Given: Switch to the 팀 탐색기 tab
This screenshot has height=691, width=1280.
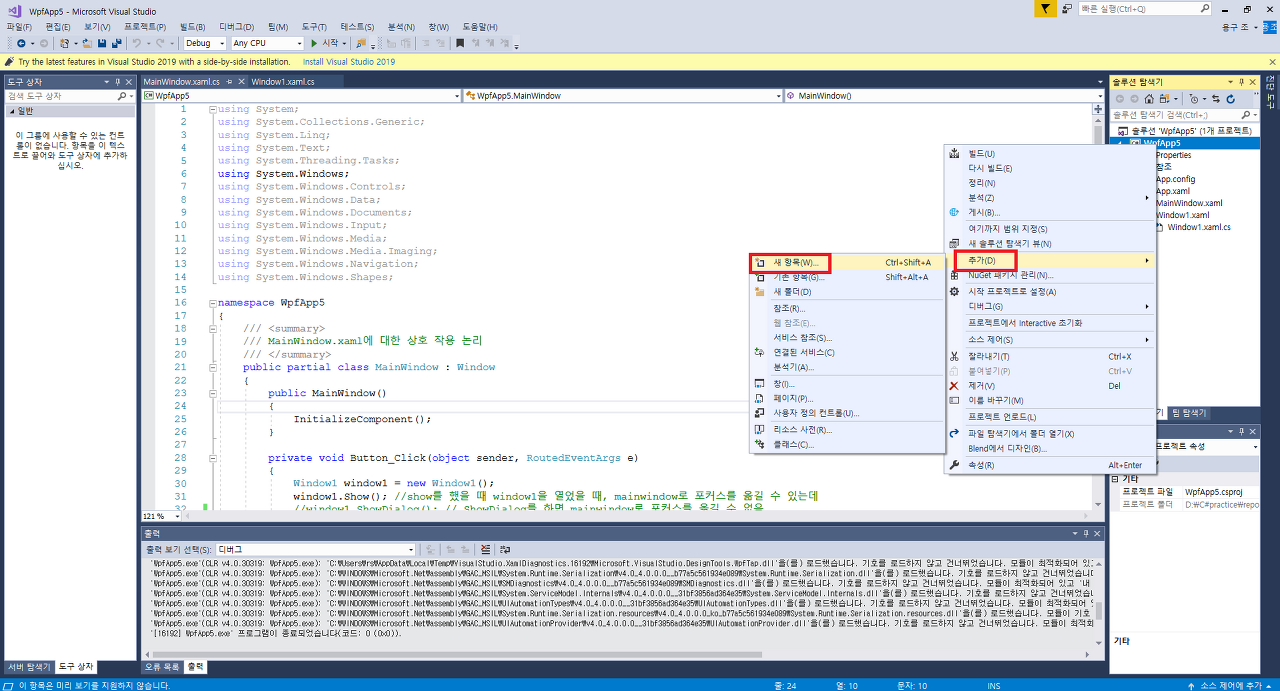Looking at the screenshot, I should [x=1189, y=413].
